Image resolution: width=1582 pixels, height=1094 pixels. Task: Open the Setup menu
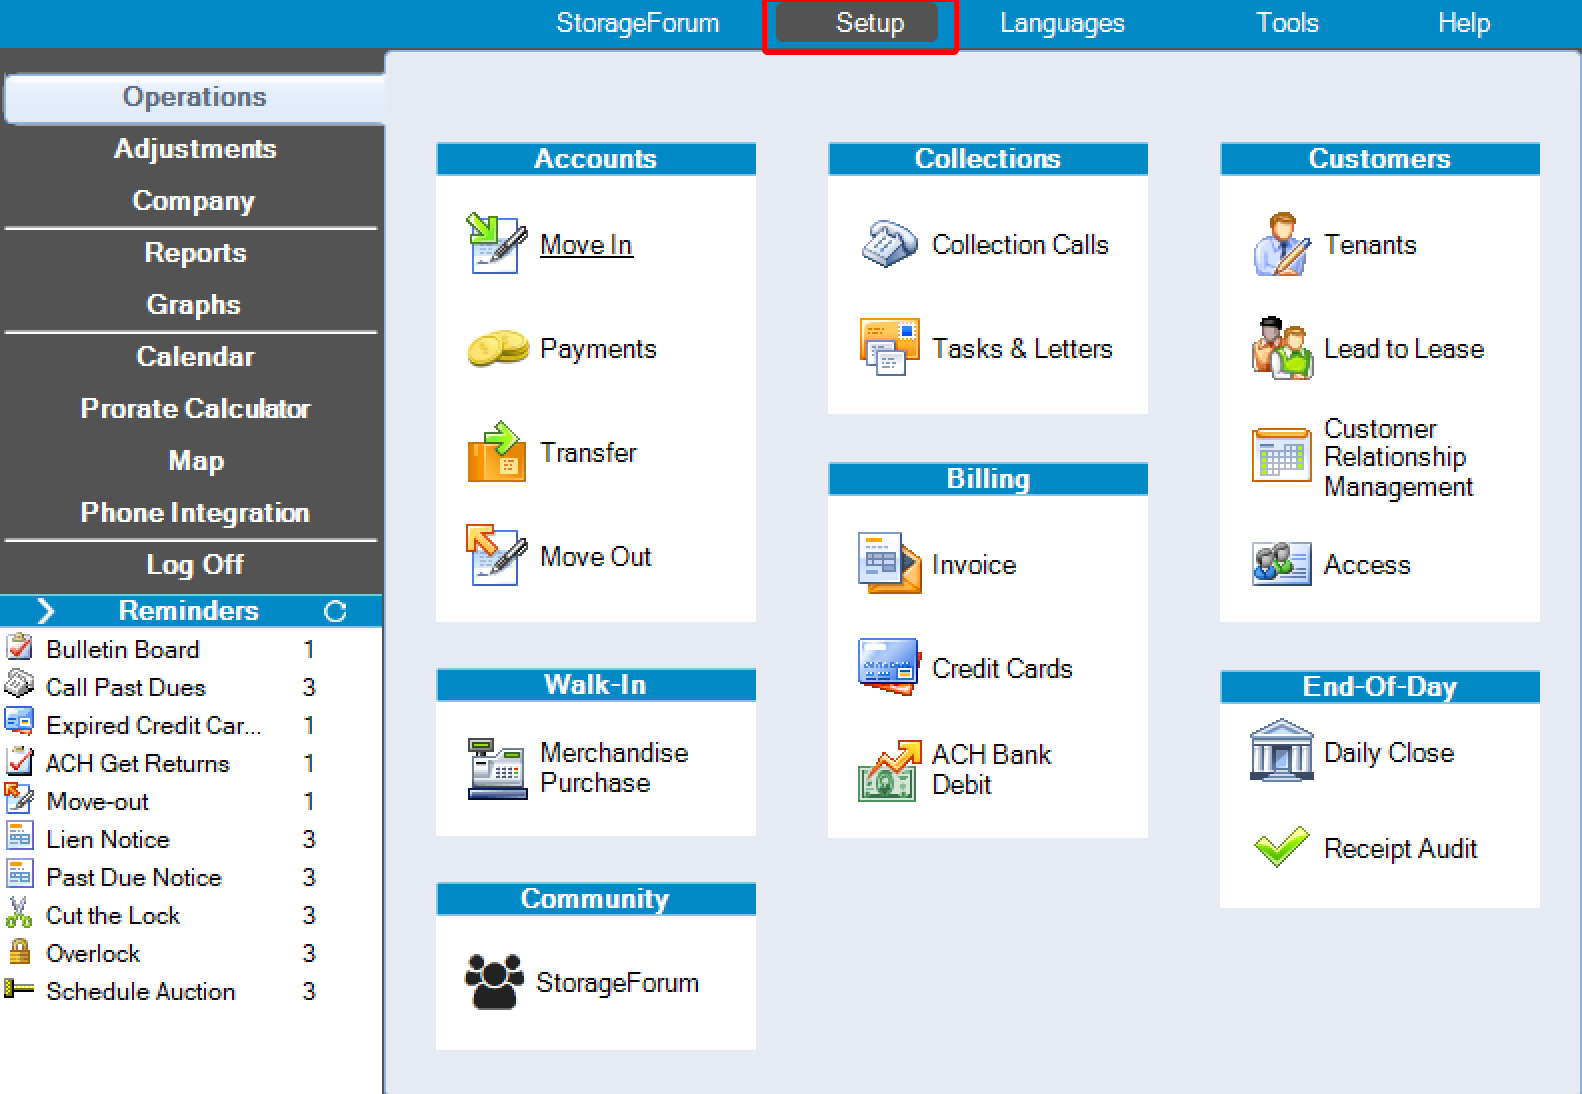859,23
